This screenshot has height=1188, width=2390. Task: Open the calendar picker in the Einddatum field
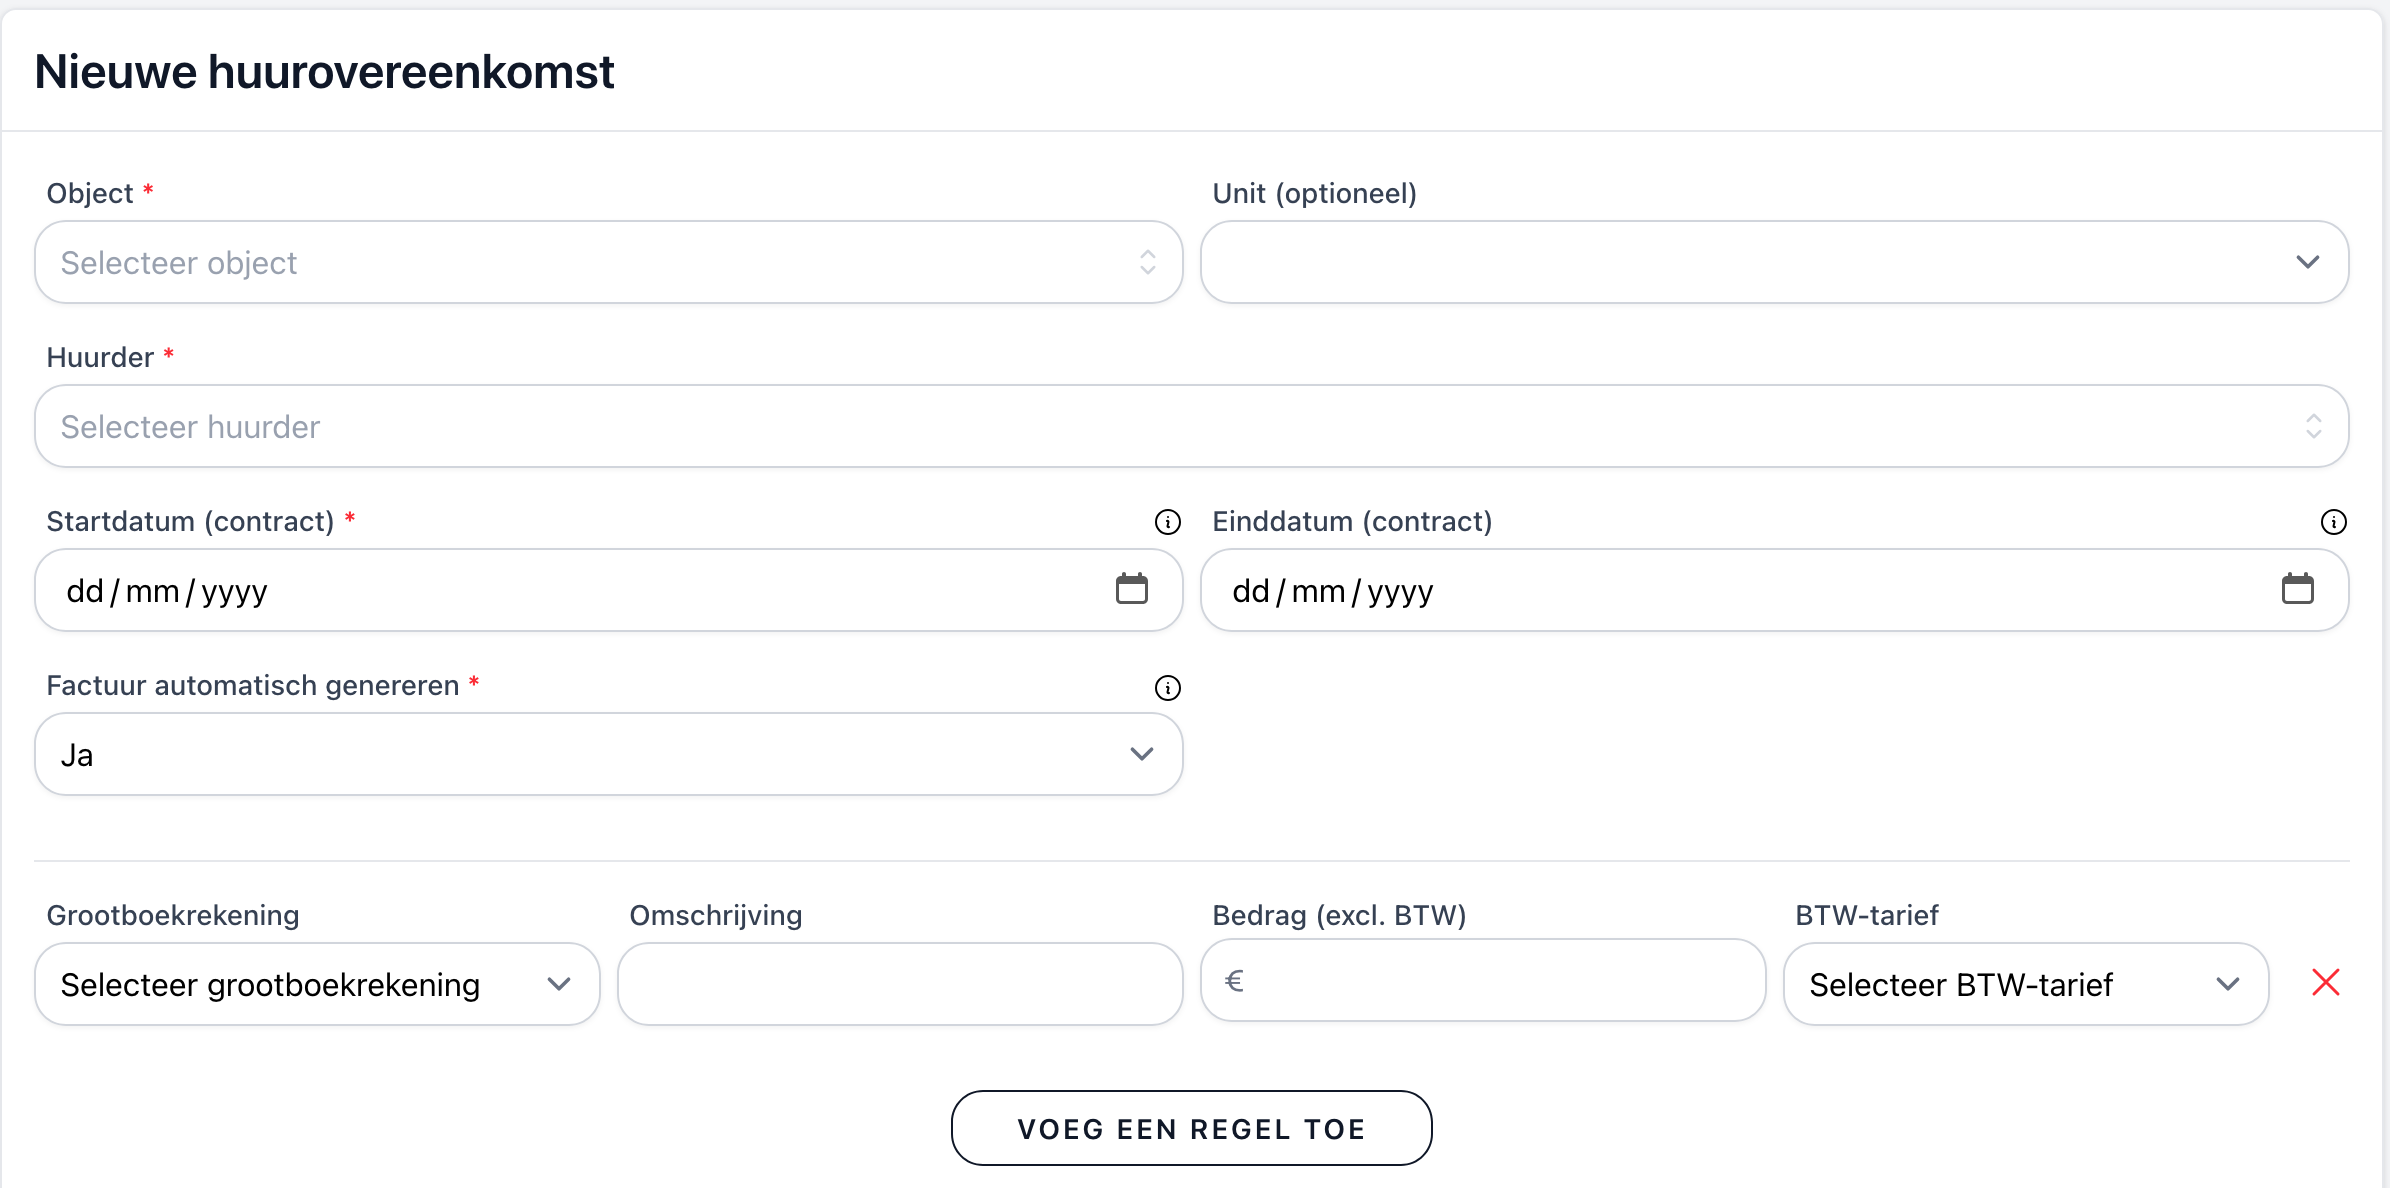pyautogui.click(x=2298, y=590)
